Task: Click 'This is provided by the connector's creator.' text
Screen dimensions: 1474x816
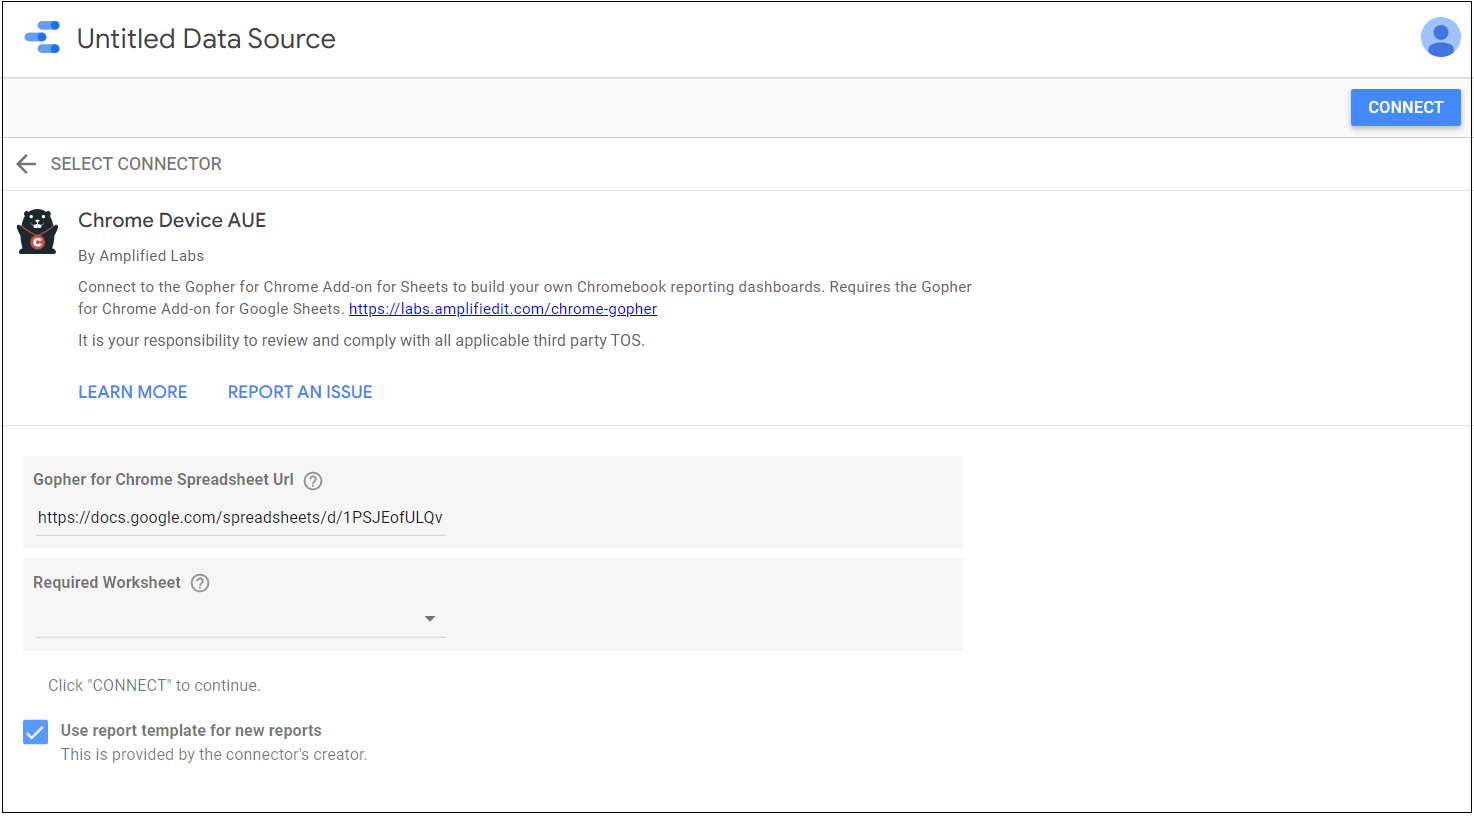Action: click(214, 755)
